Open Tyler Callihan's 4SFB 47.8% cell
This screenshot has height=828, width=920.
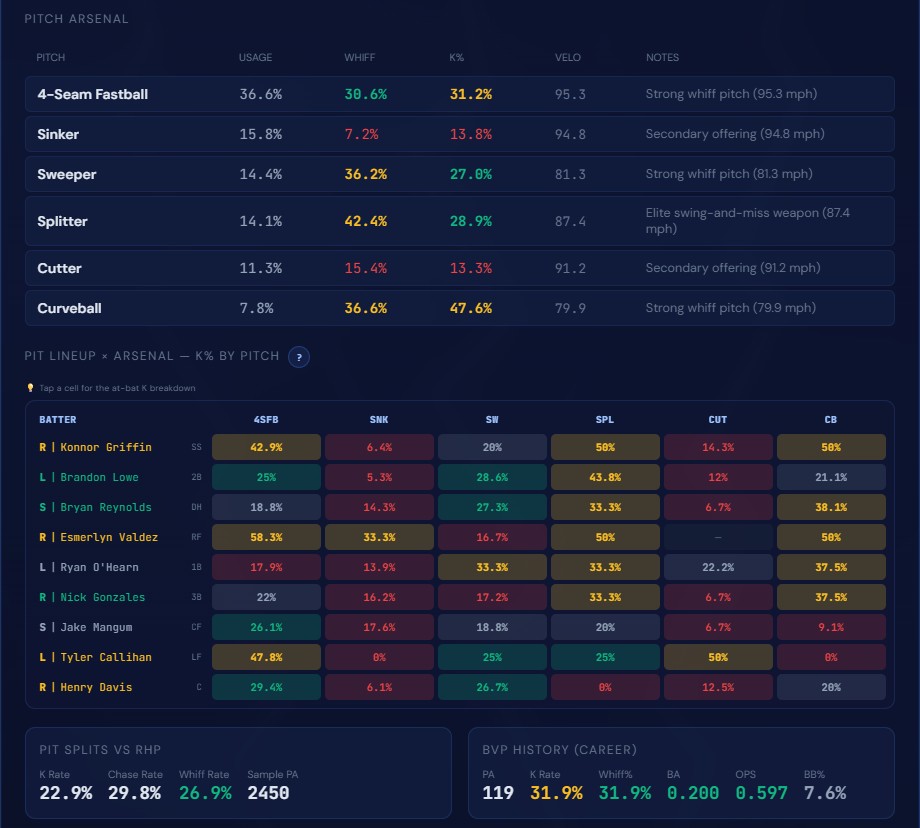266,657
